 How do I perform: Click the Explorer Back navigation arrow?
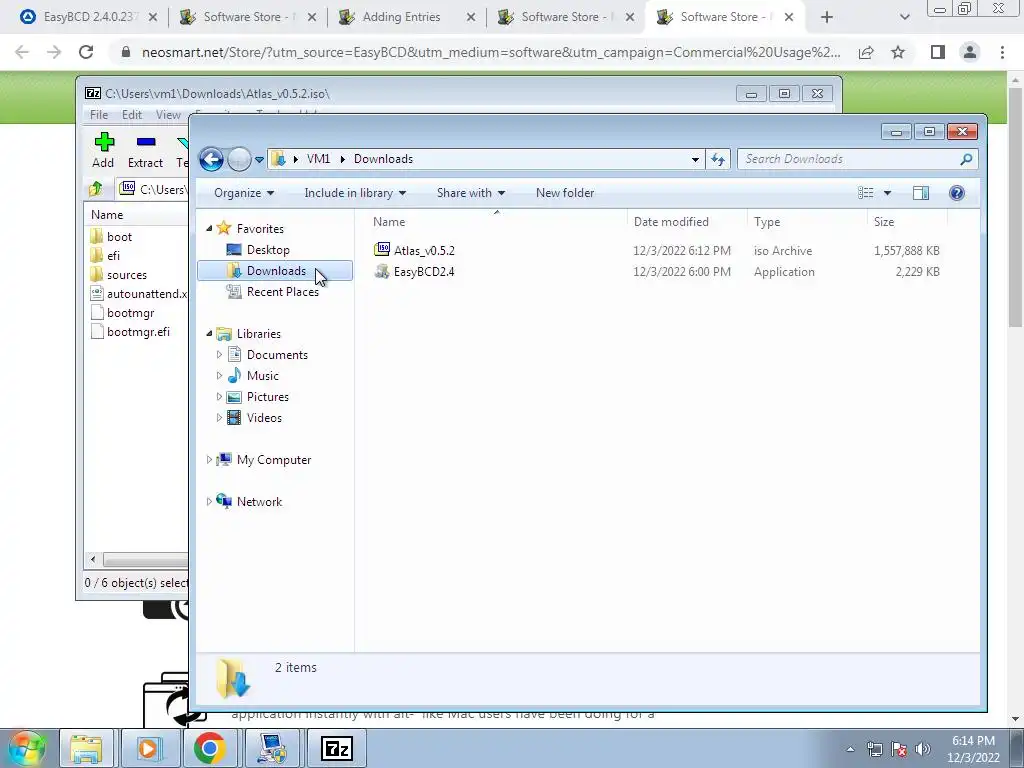click(x=212, y=159)
